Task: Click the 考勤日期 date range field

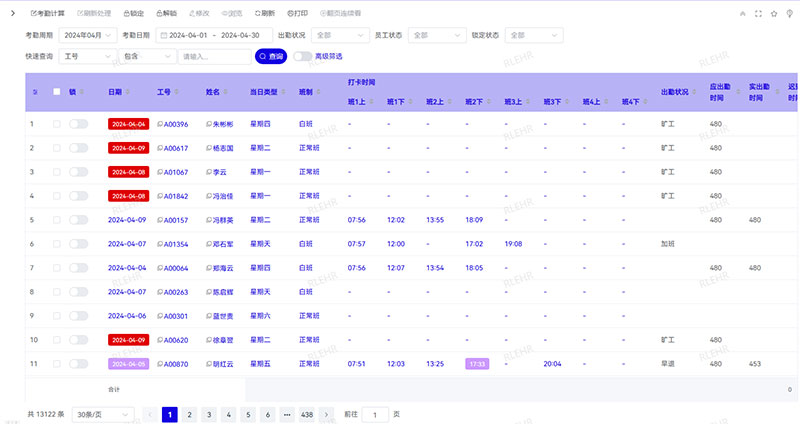Action: 214,35
